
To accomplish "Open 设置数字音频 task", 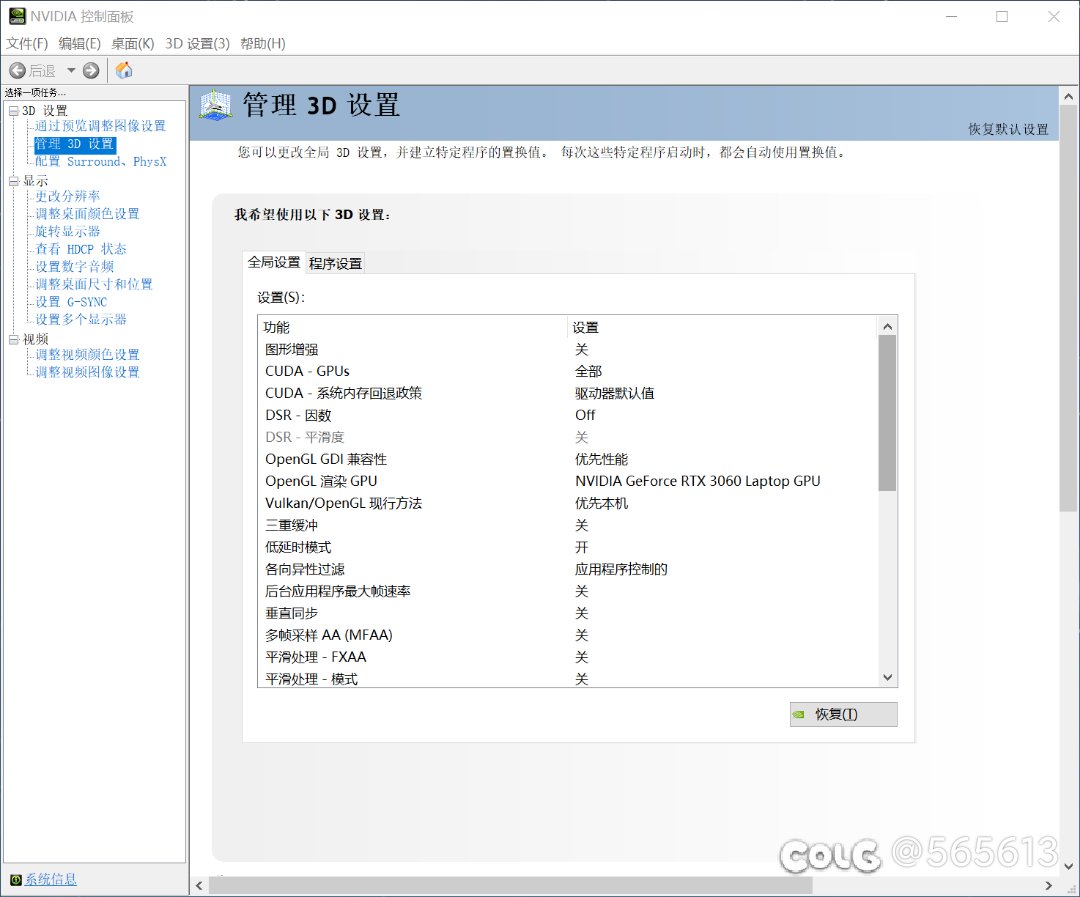I will pos(74,267).
